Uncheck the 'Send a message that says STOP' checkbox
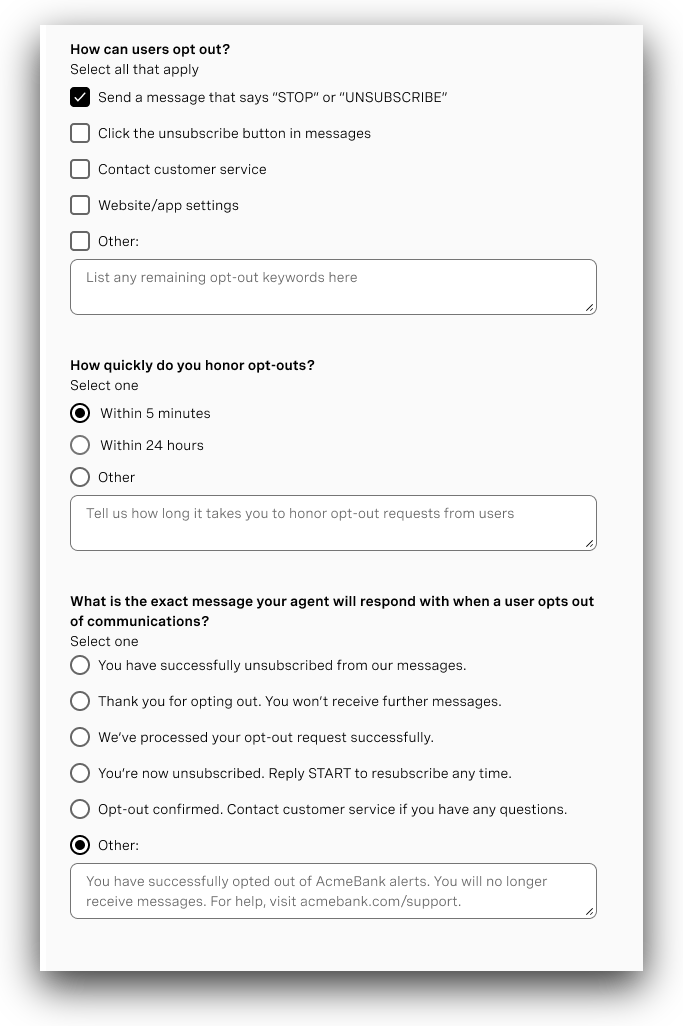The width and height of the screenshot is (683, 1026). (80, 97)
